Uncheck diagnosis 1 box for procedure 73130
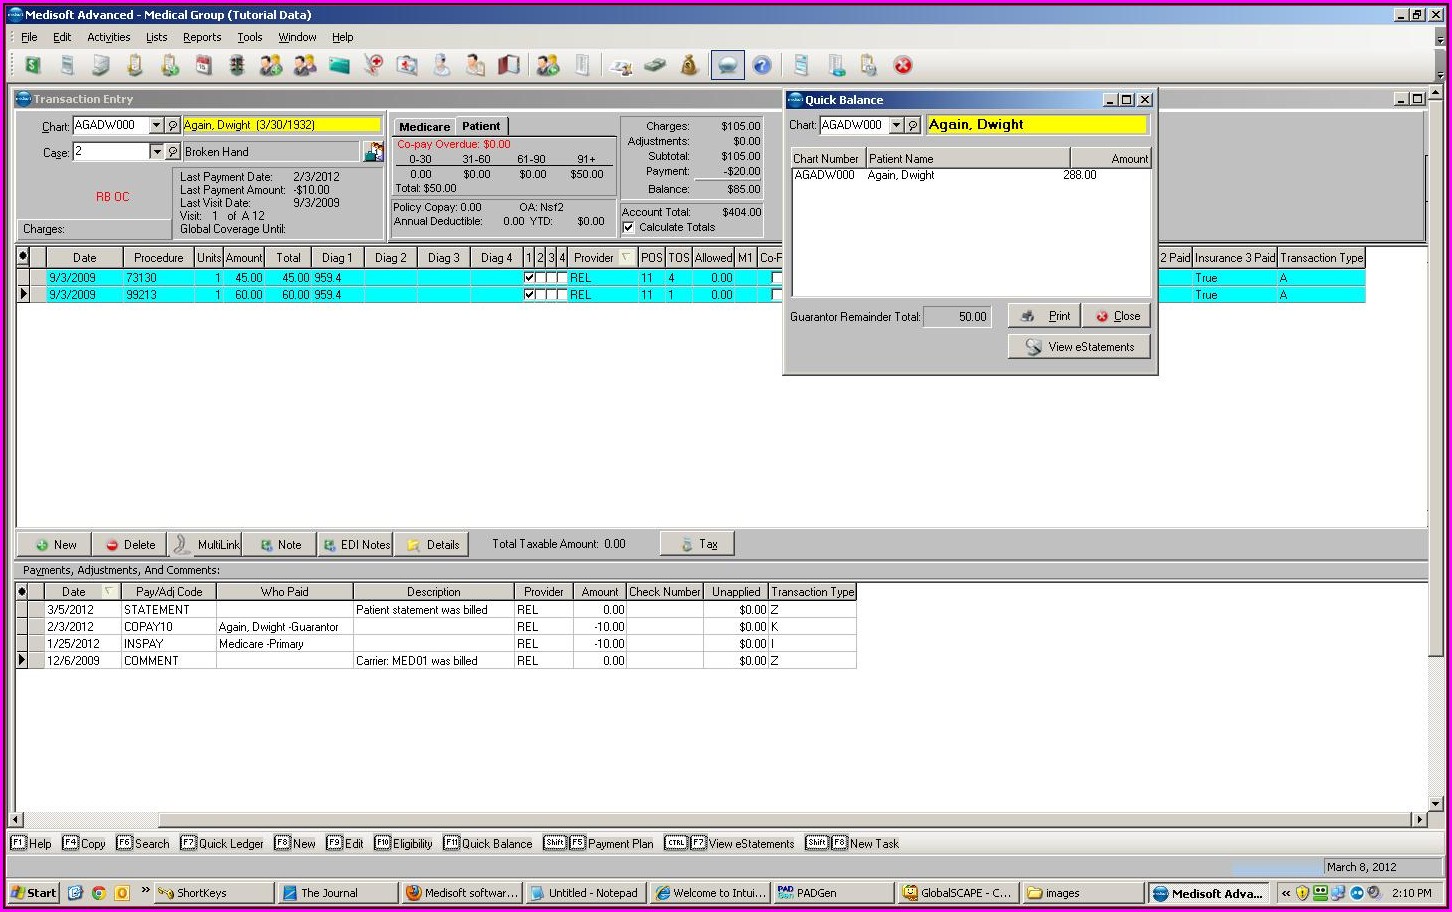The width and height of the screenshot is (1452, 912). (x=529, y=278)
